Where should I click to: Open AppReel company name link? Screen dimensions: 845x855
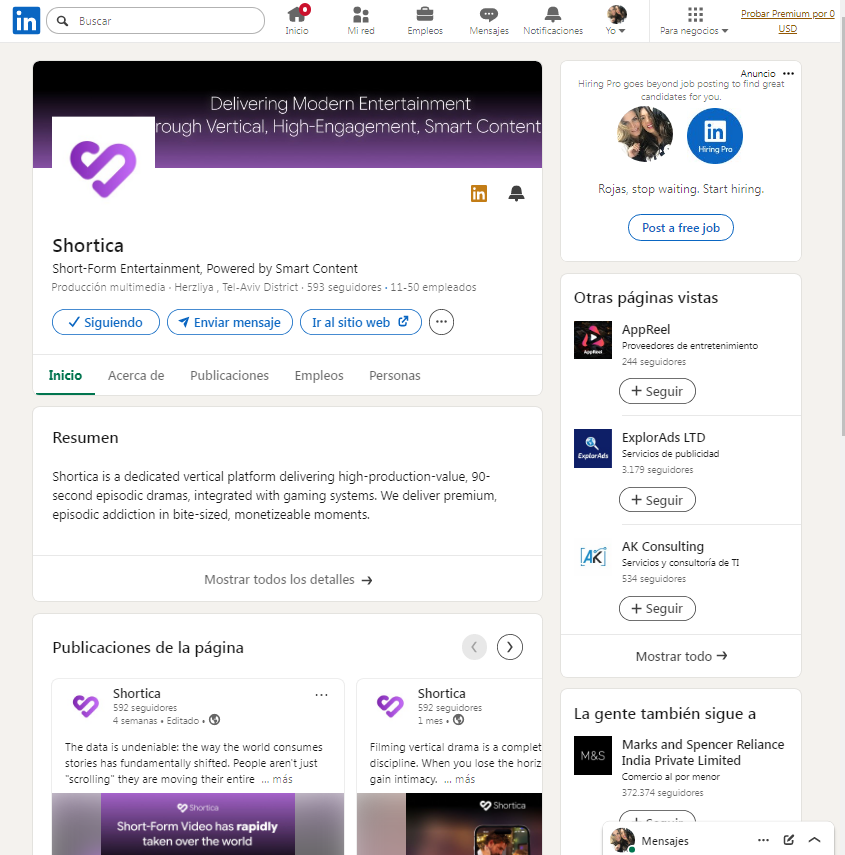click(x=646, y=329)
